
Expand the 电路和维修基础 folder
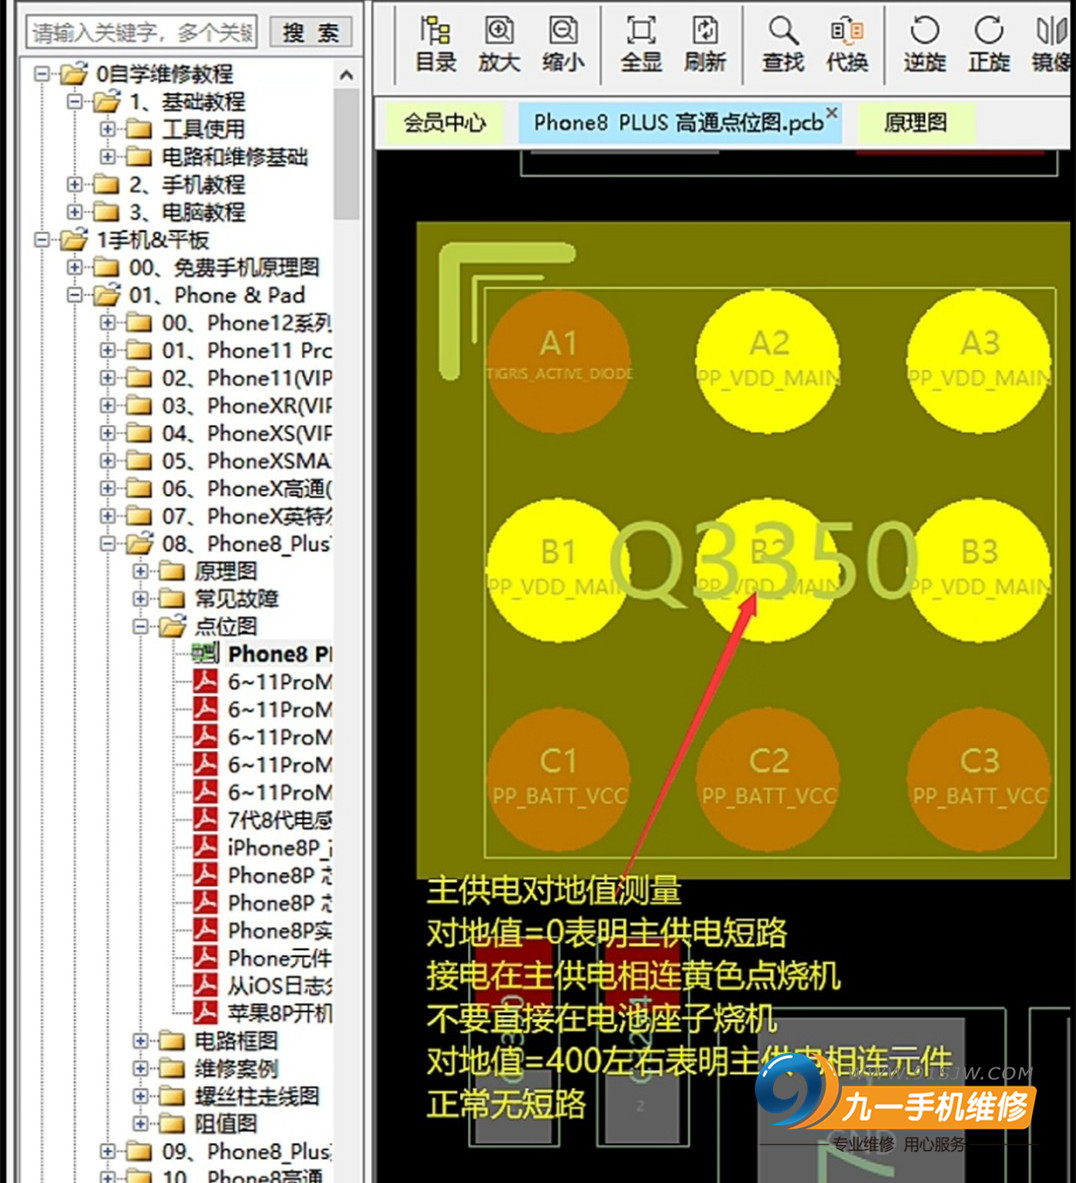point(108,157)
